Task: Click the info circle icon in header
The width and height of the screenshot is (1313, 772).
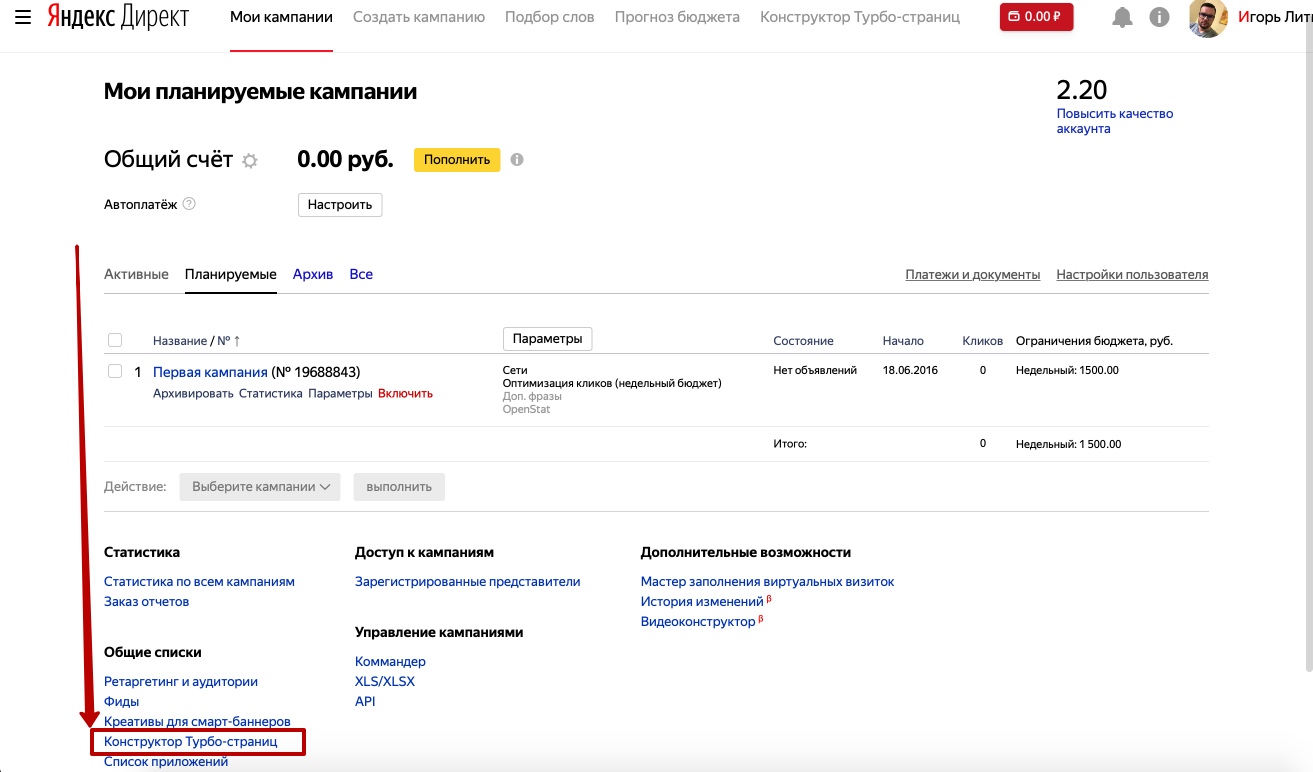Action: [1159, 17]
